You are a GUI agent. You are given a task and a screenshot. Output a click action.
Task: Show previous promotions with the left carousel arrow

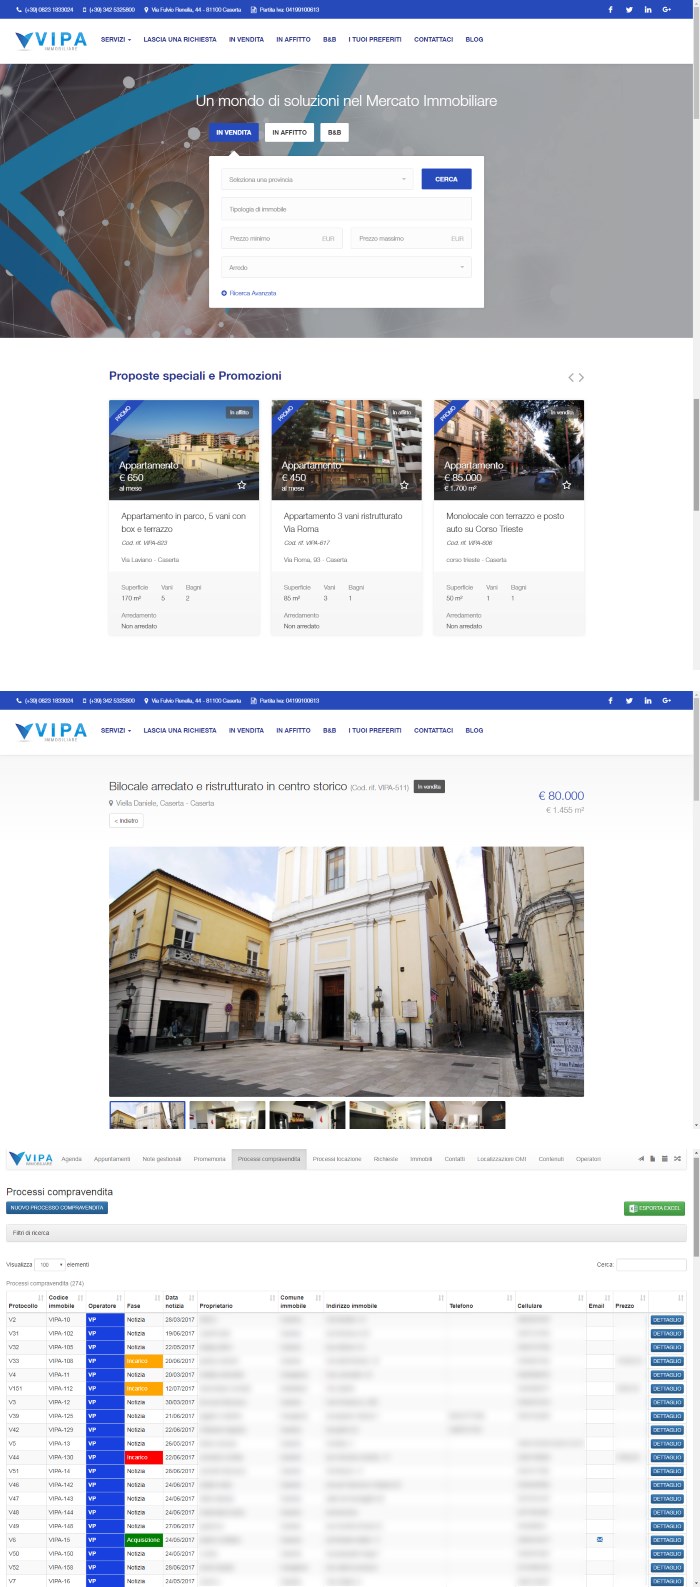(571, 377)
